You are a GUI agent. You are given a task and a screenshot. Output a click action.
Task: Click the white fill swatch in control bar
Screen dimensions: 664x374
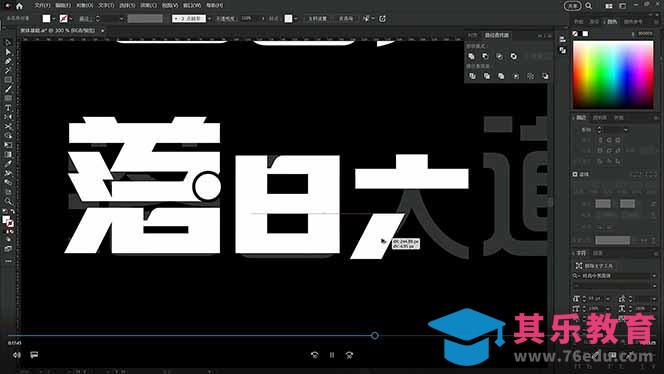[46, 19]
